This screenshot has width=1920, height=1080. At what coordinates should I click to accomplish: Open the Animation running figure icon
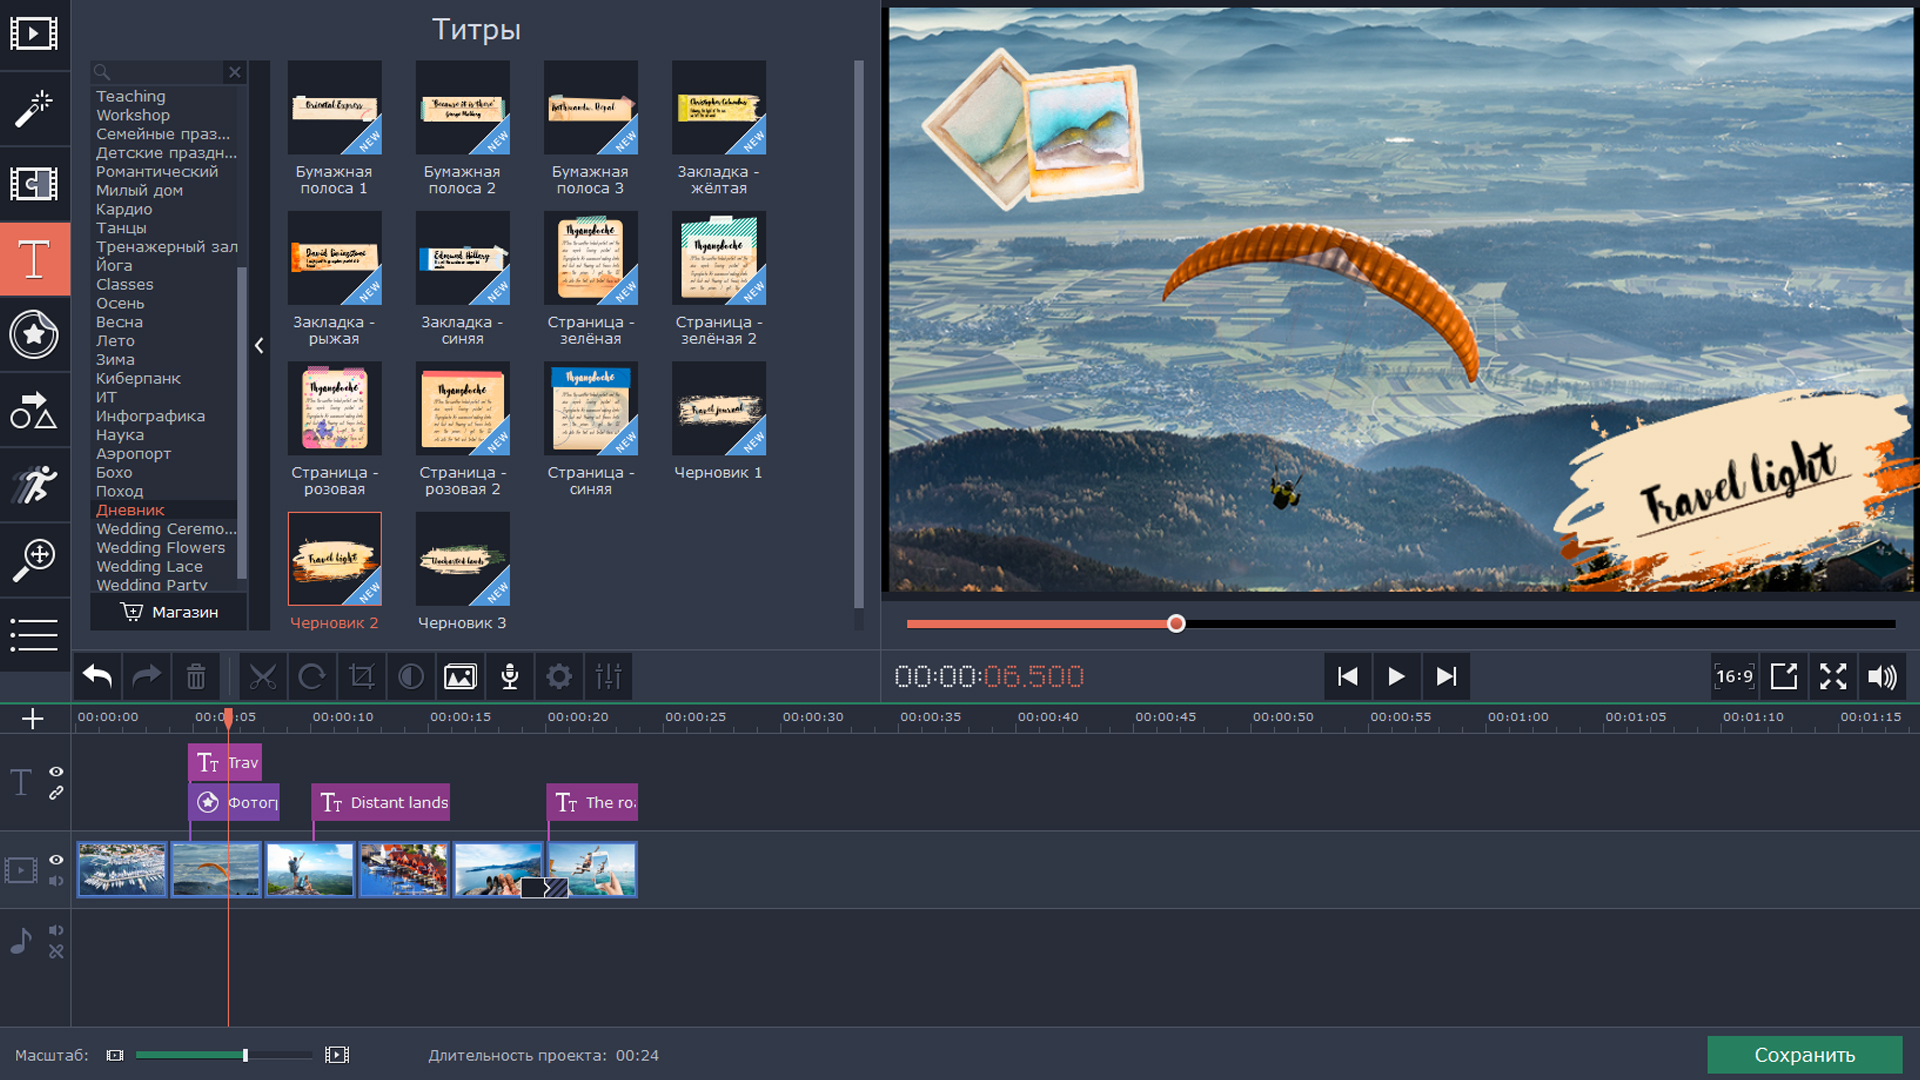(34, 485)
